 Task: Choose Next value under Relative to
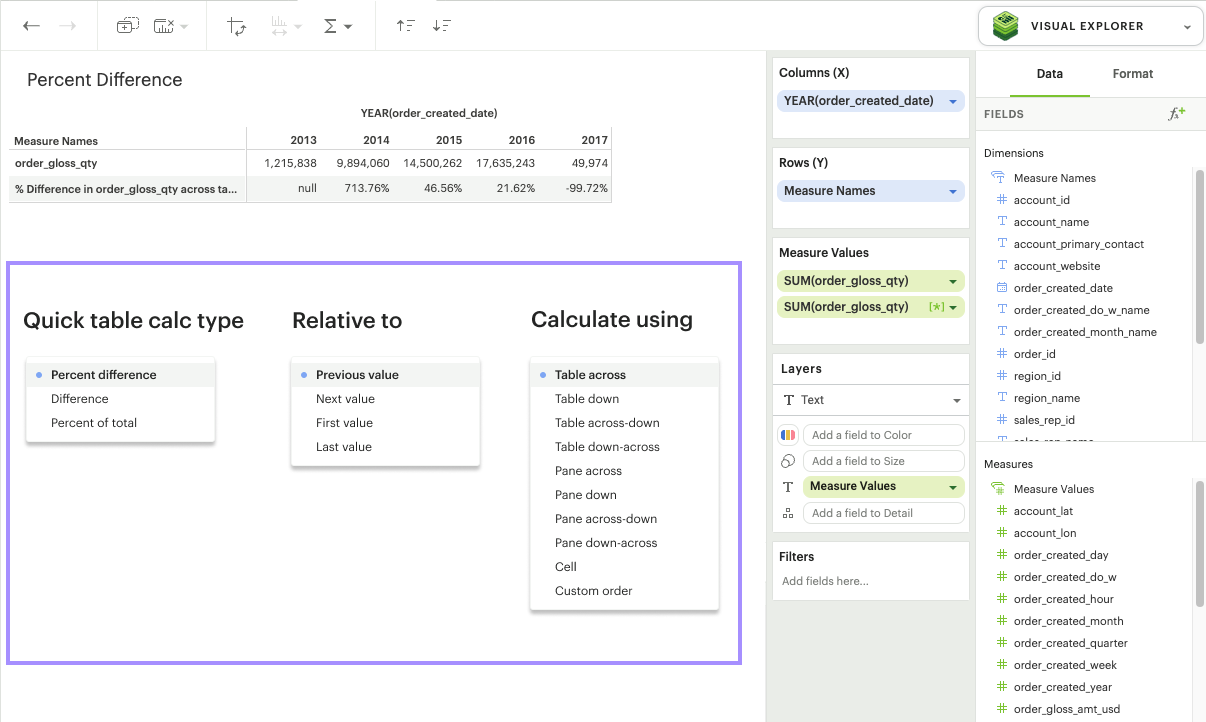tap(345, 399)
